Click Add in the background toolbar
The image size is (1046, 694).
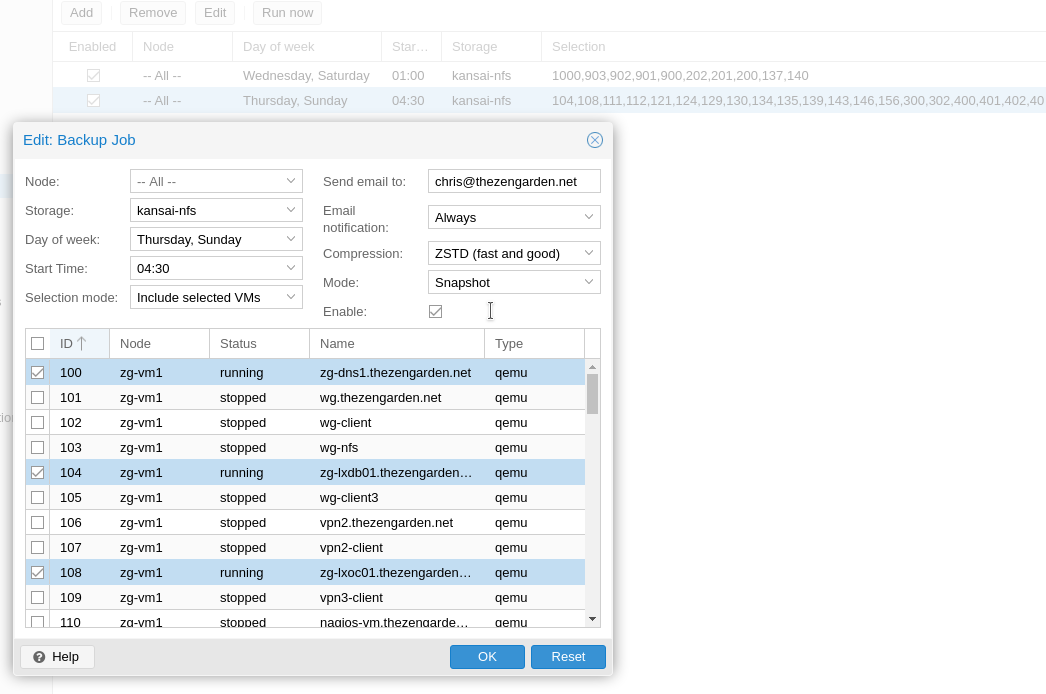pos(81,13)
